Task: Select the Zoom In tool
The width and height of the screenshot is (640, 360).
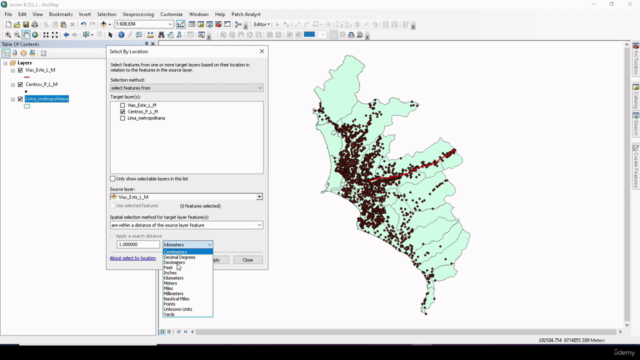Action: 8,35
